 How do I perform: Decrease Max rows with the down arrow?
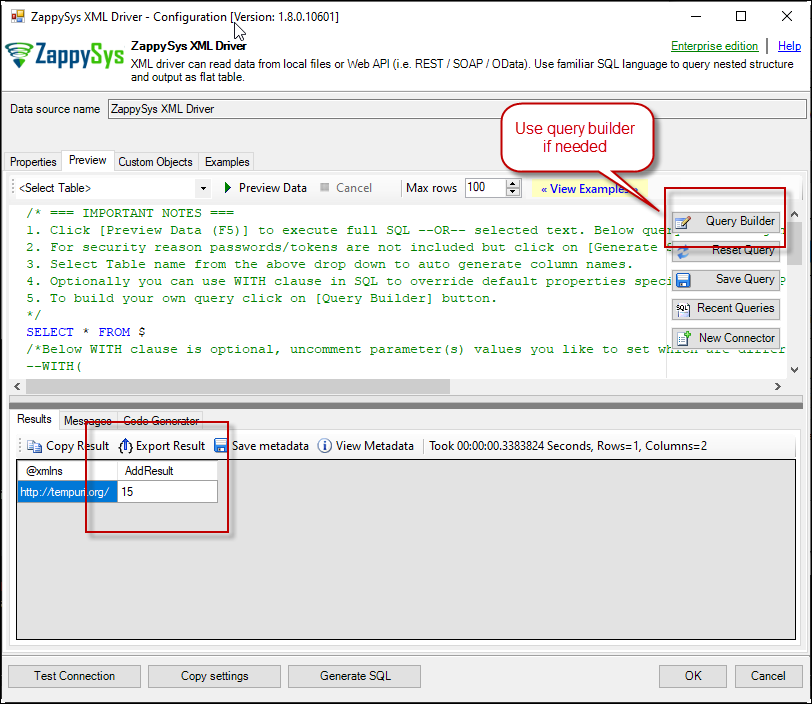(x=513, y=192)
